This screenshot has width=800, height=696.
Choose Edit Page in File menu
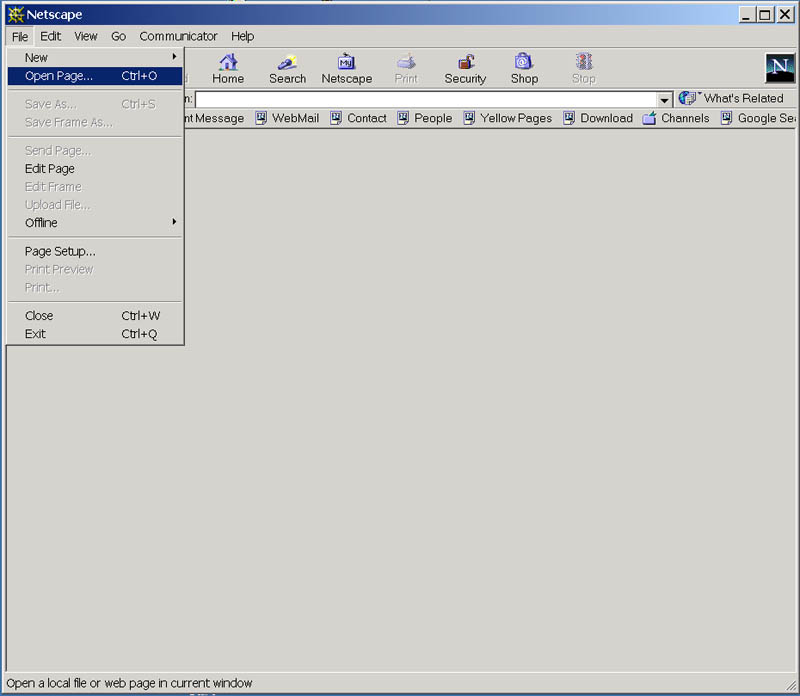click(95, 169)
